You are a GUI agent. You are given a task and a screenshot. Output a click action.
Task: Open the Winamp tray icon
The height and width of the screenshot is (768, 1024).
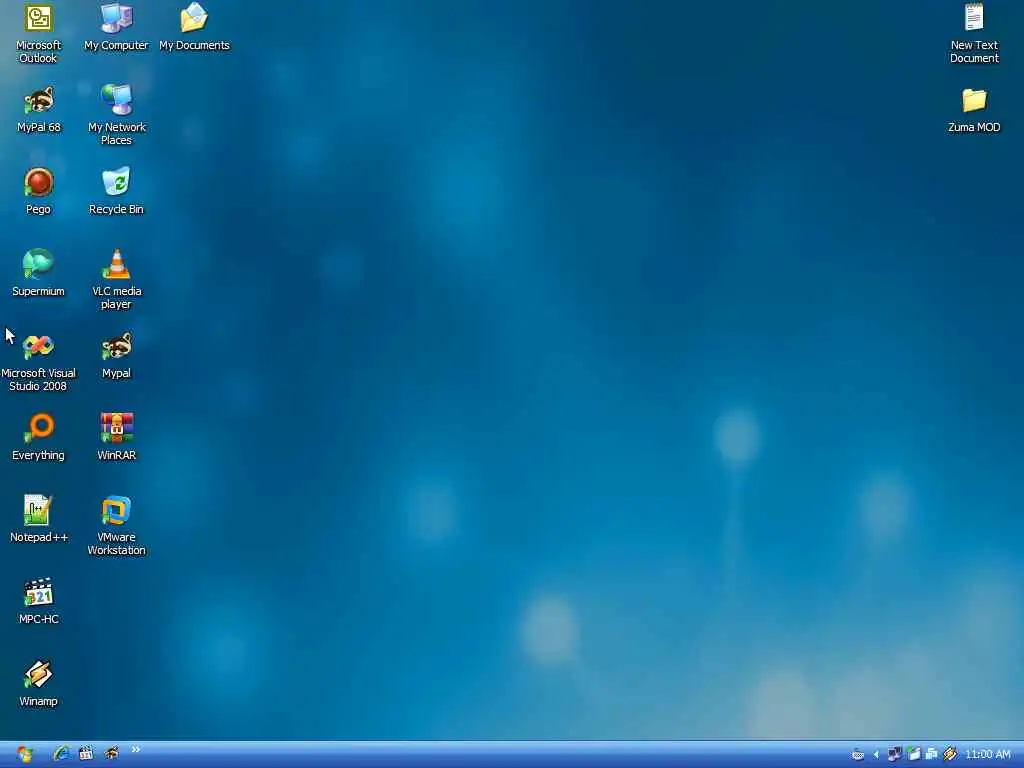point(950,754)
